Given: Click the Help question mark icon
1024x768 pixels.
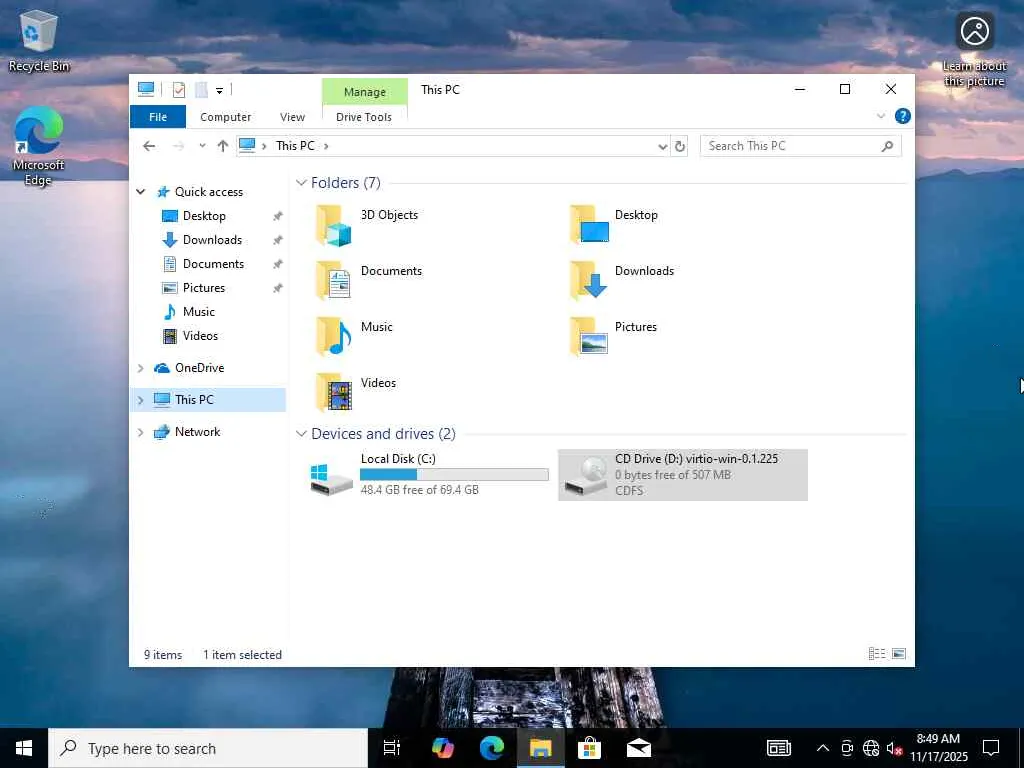Looking at the screenshot, I should tap(903, 116).
